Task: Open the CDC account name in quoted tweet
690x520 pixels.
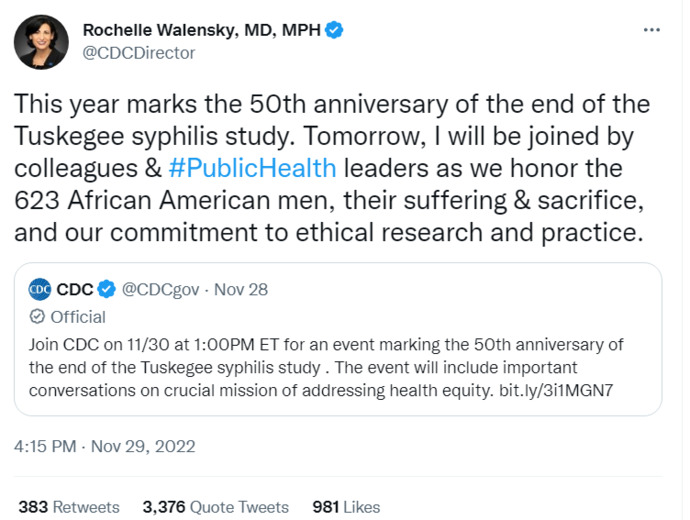Action: (x=74, y=289)
